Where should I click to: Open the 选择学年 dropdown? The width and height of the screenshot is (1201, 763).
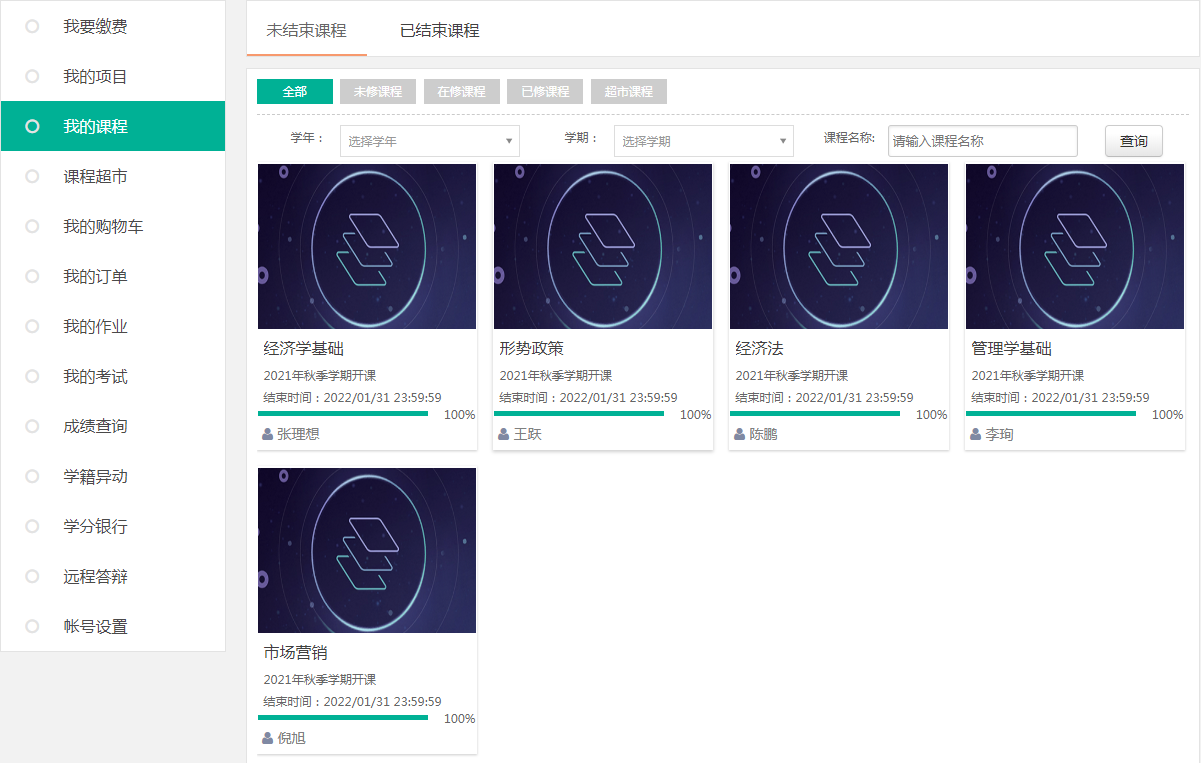[430, 141]
